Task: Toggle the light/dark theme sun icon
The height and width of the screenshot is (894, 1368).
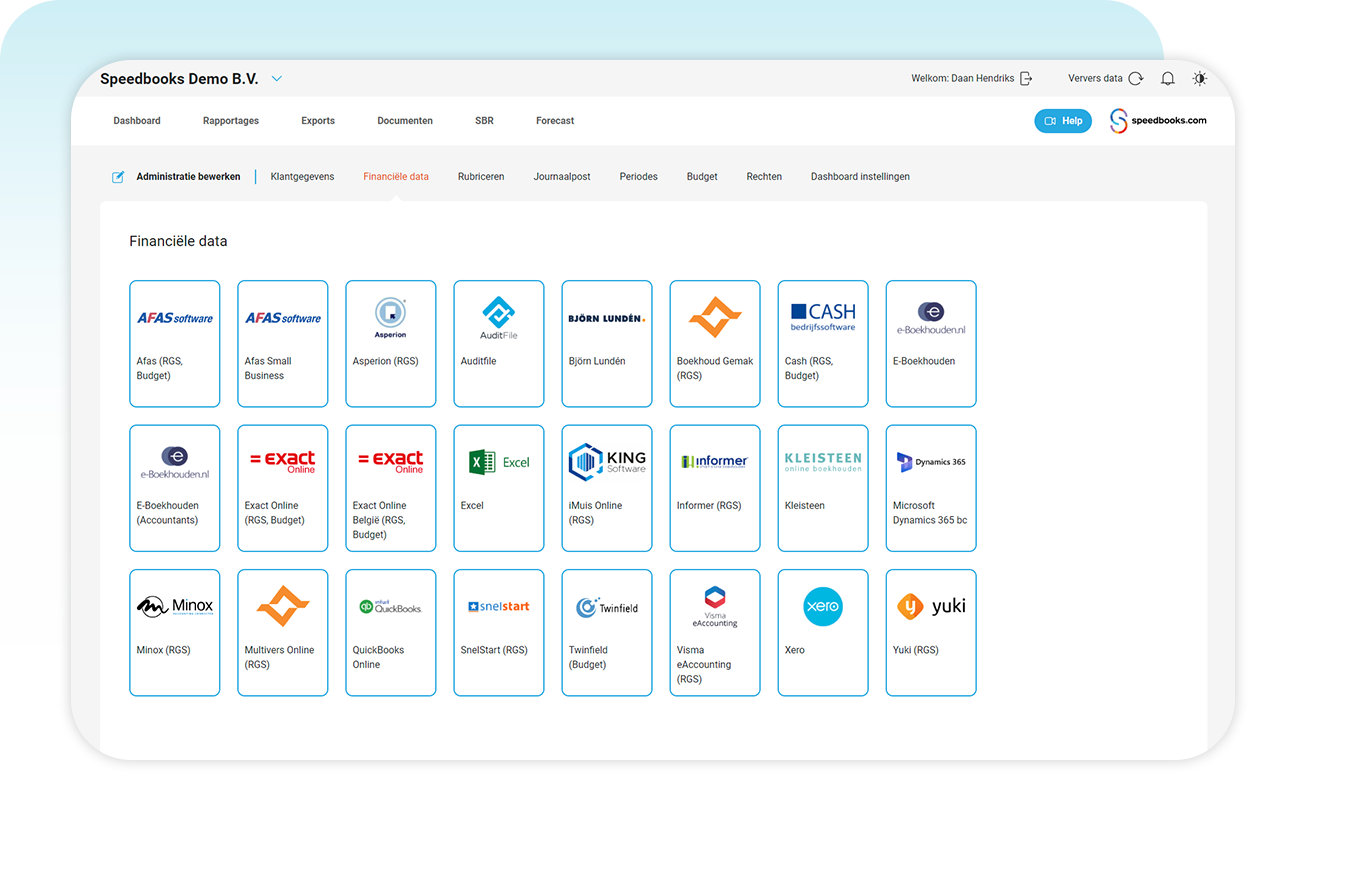Action: point(1200,78)
